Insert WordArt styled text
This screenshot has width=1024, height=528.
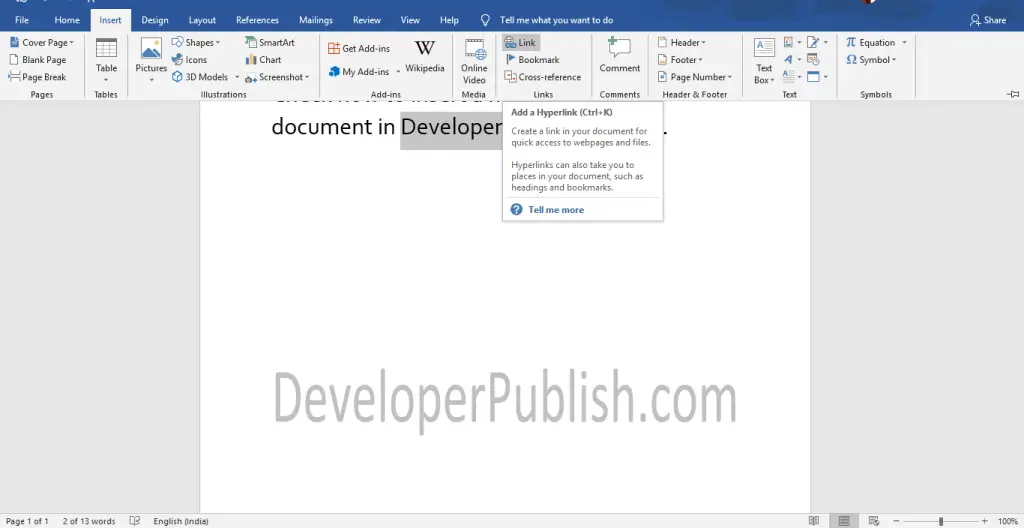[792, 59]
